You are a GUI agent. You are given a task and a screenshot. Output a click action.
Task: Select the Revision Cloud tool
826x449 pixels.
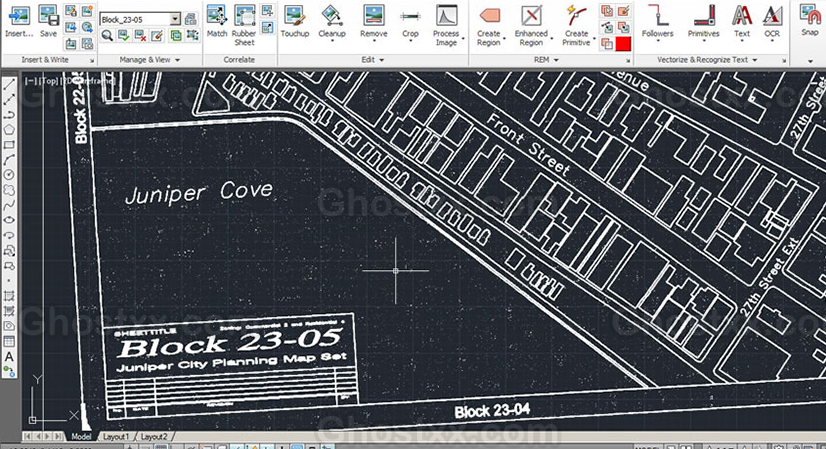point(9,190)
